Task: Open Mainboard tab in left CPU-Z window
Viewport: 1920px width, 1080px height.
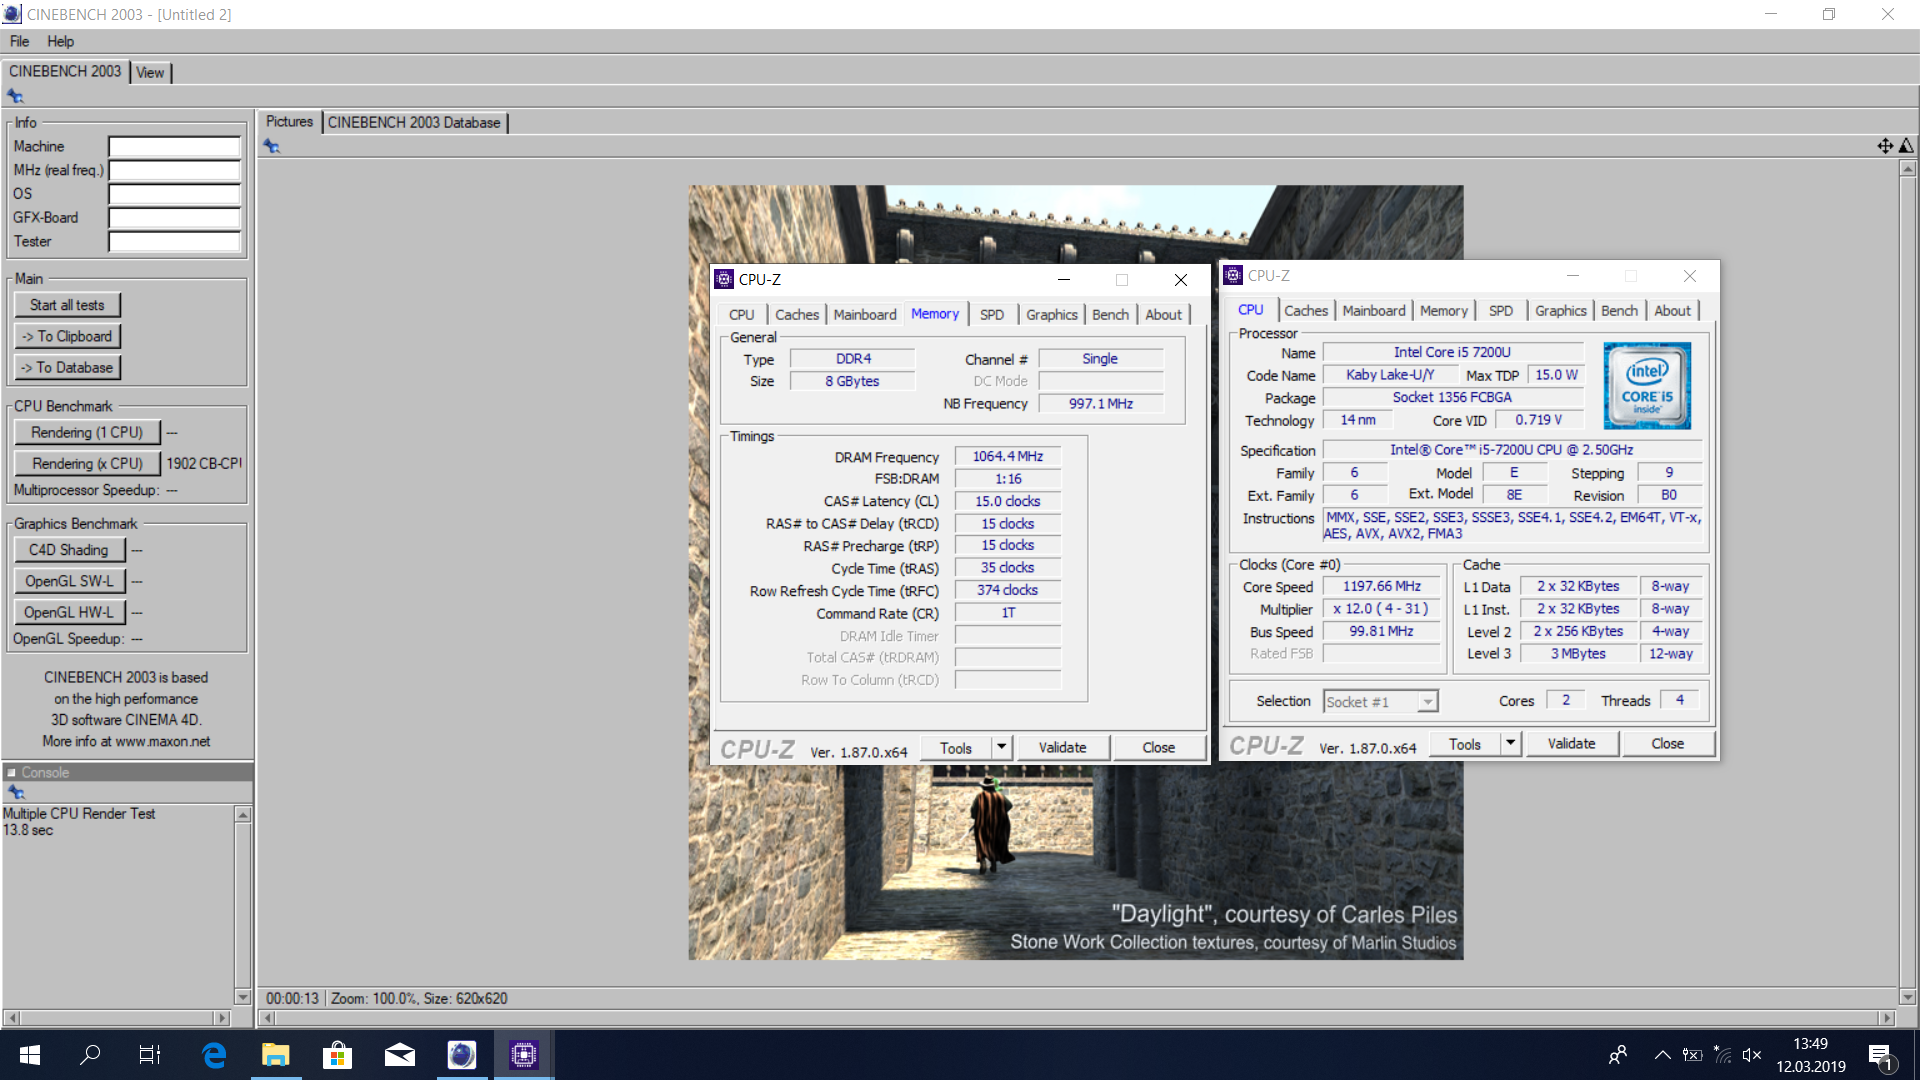Action: pyautogui.click(x=865, y=314)
